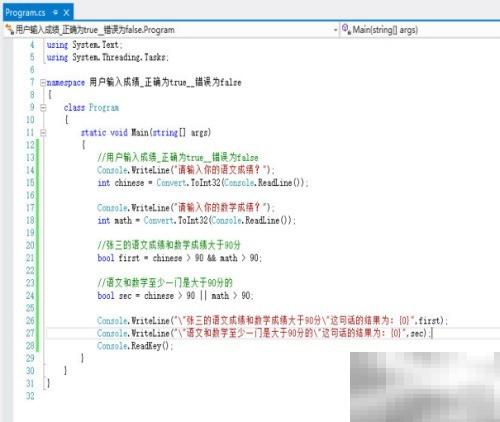Screen dimensions: 500x422
Task: Click the Console.WriteLine on line 17
Action: (186, 208)
